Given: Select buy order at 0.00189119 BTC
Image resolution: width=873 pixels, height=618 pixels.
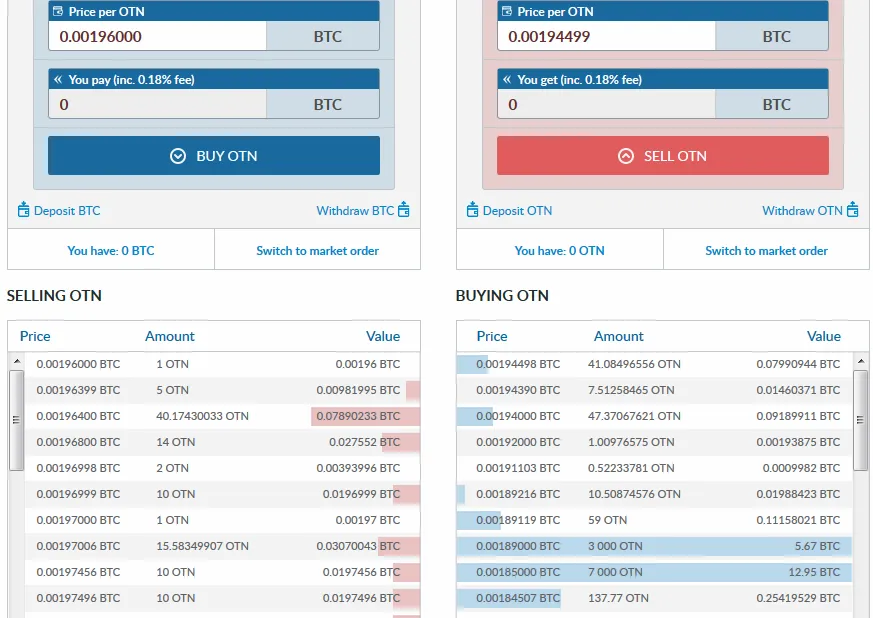Looking at the screenshot, I should pyautogui.click(x=654, y=520).
